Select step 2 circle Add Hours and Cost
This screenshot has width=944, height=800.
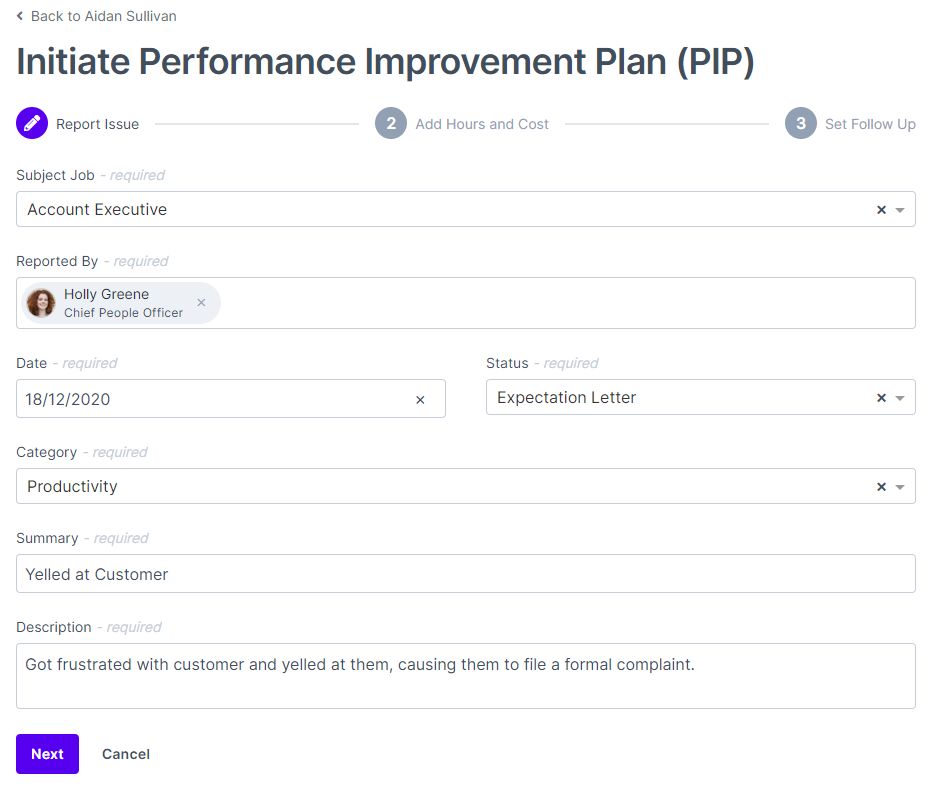[x=391, y=123]
